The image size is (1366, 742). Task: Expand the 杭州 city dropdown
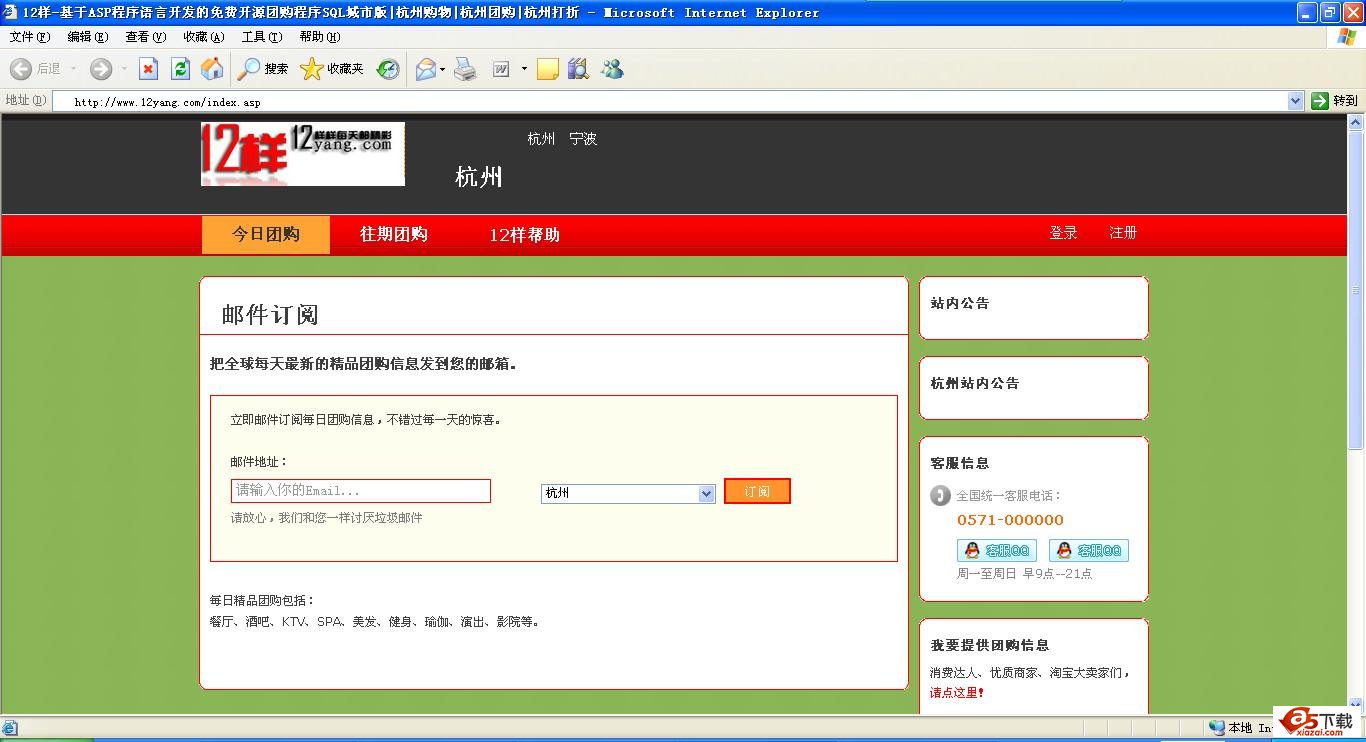point(706,493)
